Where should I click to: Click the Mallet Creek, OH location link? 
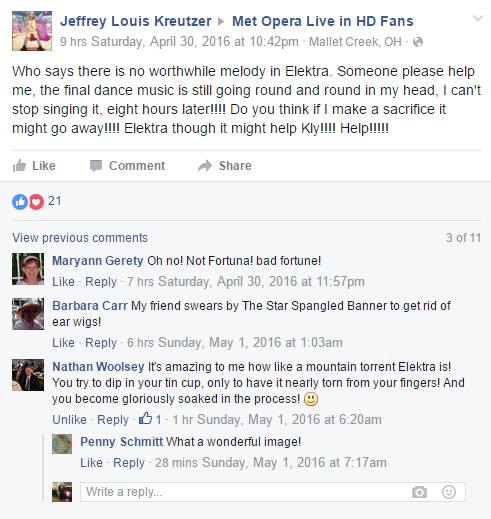click(x=355, y=42)
